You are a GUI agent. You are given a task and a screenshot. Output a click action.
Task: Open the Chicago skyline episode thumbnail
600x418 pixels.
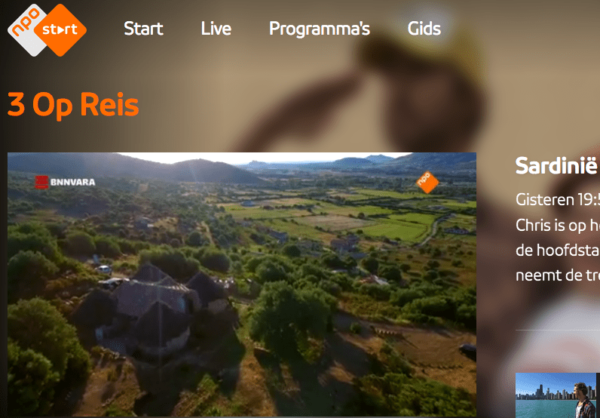click(558, 395)
